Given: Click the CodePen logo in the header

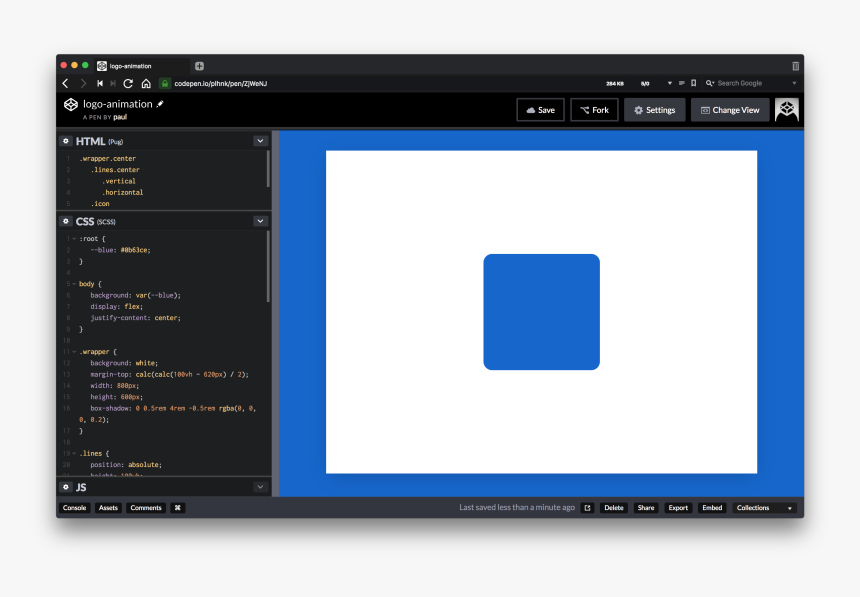Looking at the screenshot, I should (70, 104).
